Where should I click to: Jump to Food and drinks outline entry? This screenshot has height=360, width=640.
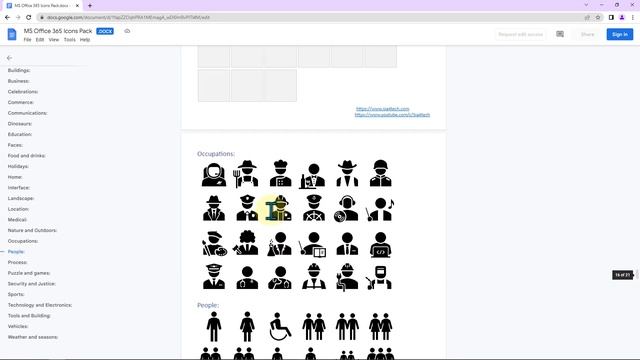coord(27,156)
